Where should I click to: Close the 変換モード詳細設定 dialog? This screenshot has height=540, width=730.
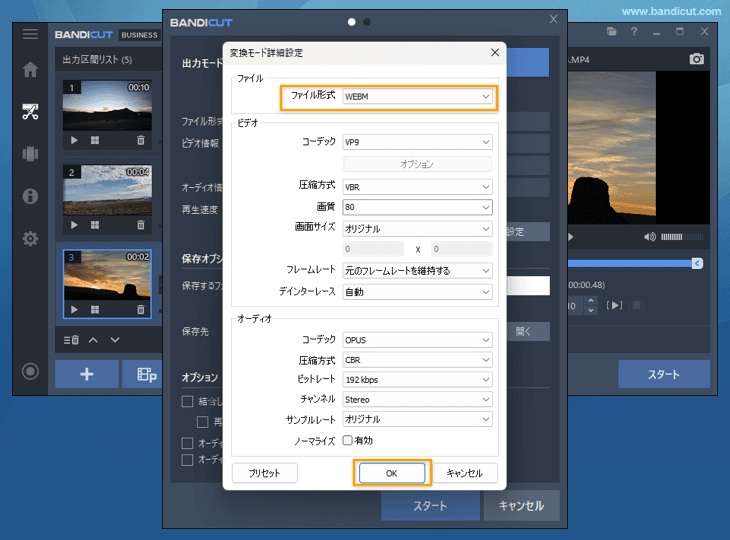pos(495,53)
